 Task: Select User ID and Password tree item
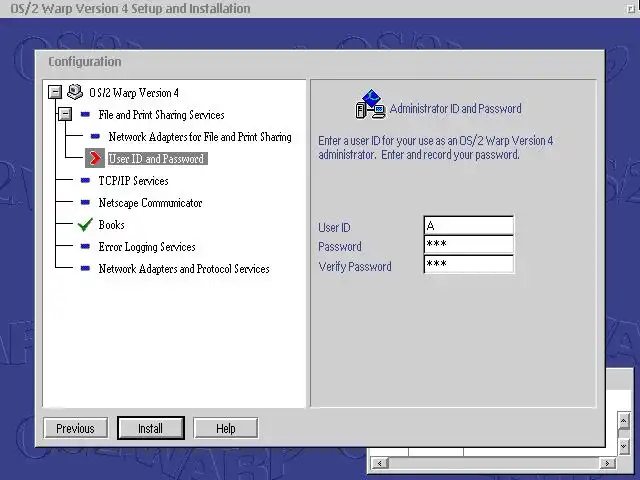158,159
